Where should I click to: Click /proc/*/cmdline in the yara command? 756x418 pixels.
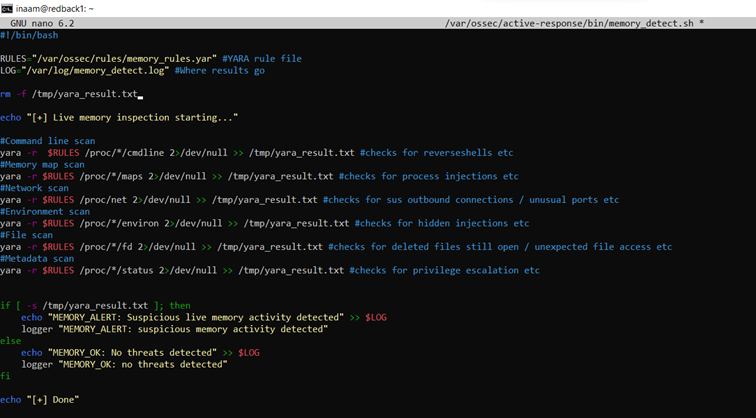click(124, 153)
